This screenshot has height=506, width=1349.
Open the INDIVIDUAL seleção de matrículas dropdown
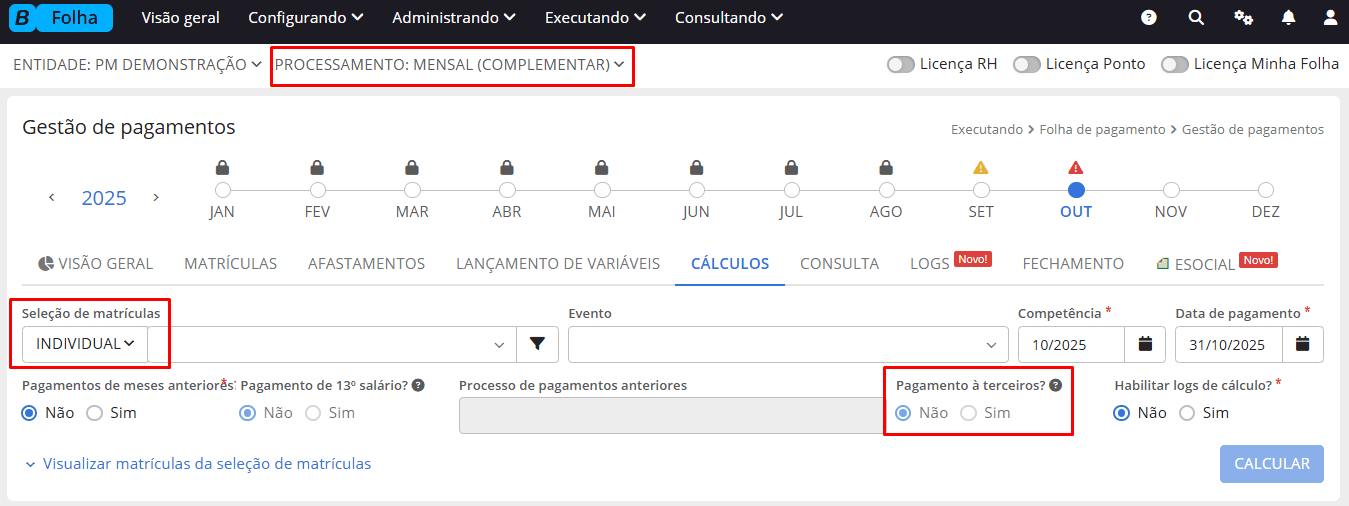click(85, 344)
